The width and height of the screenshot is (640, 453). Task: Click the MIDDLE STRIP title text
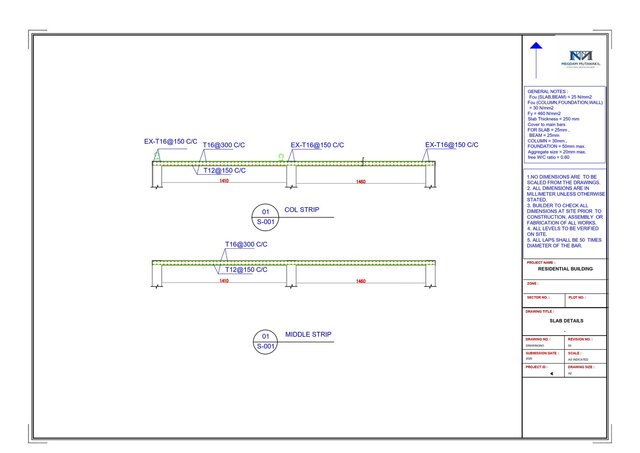pos(309,334)
